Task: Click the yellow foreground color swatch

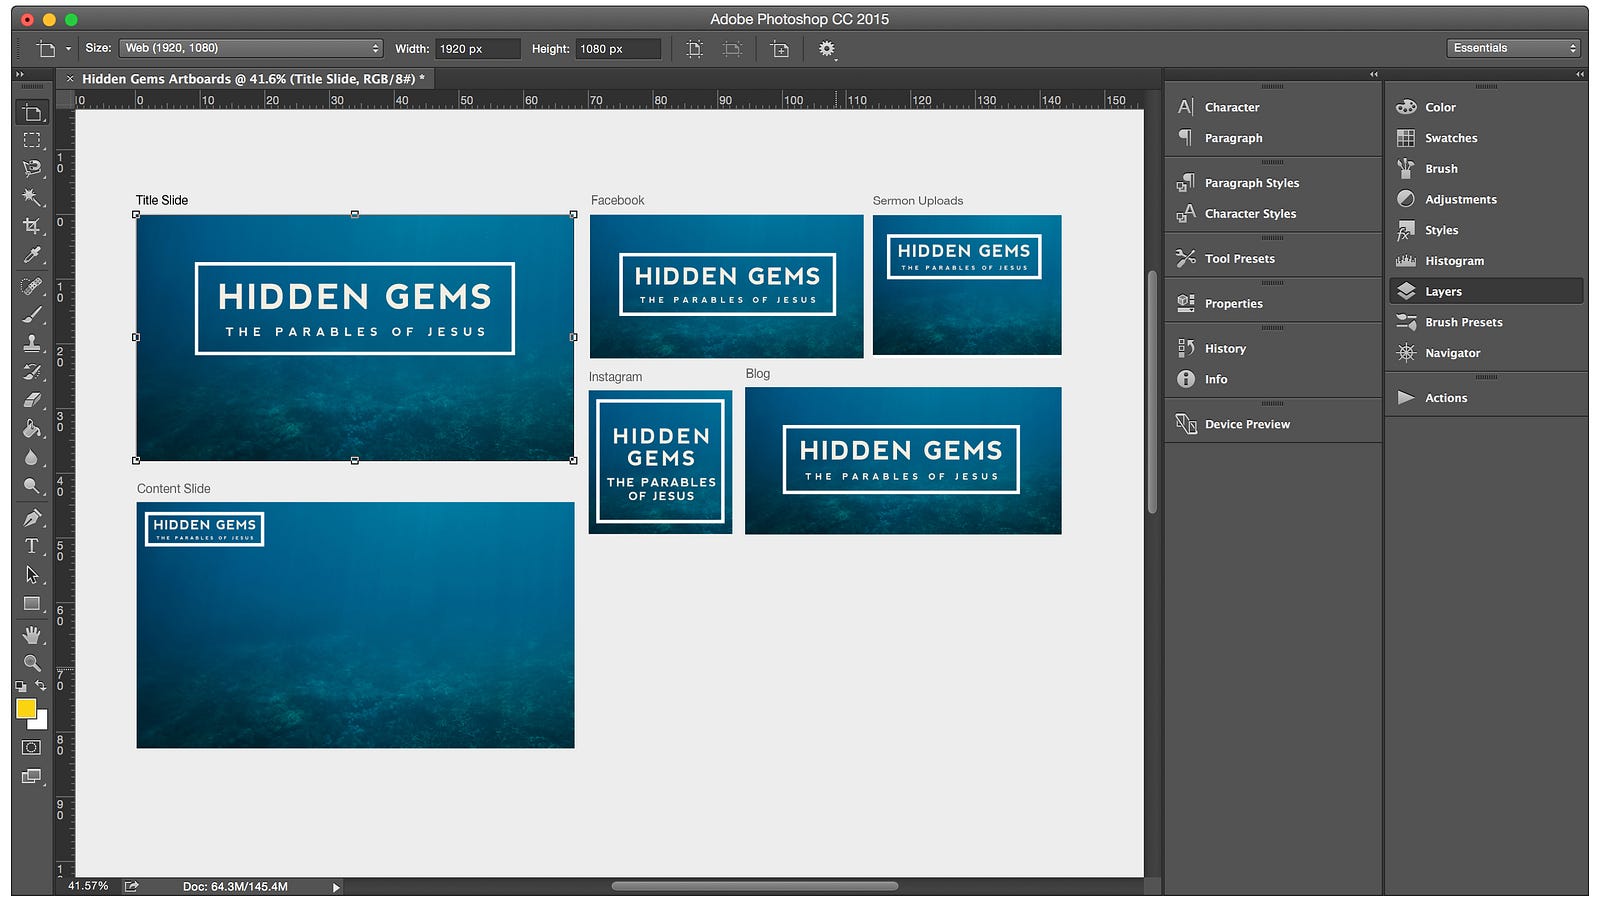Action: tap(25, 708)
